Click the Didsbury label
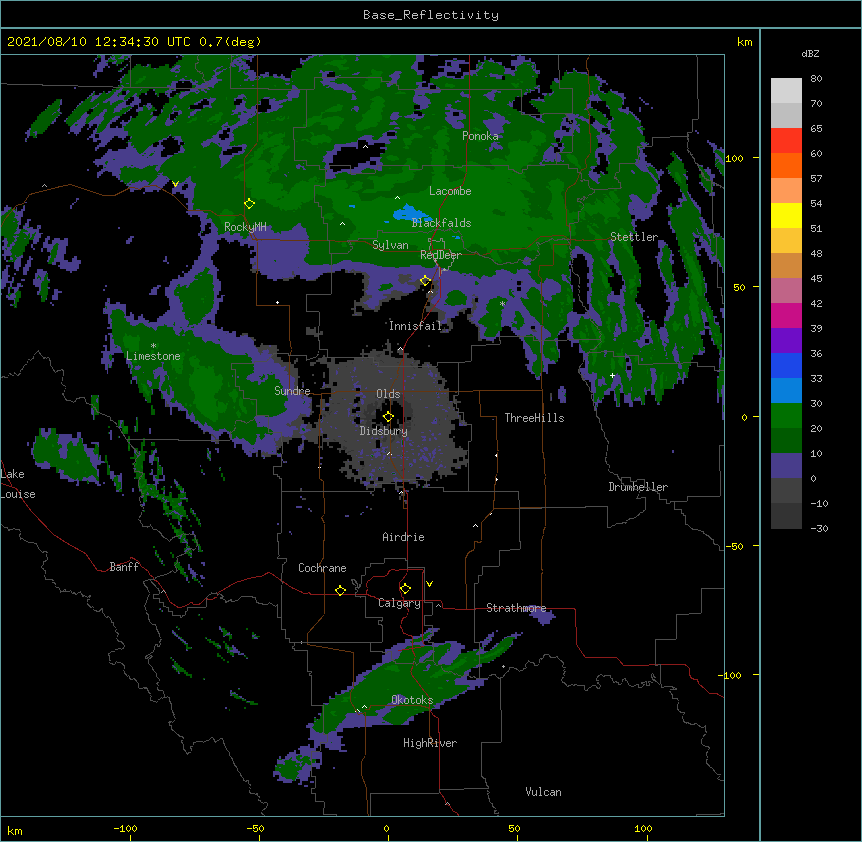 click(384, 431)
